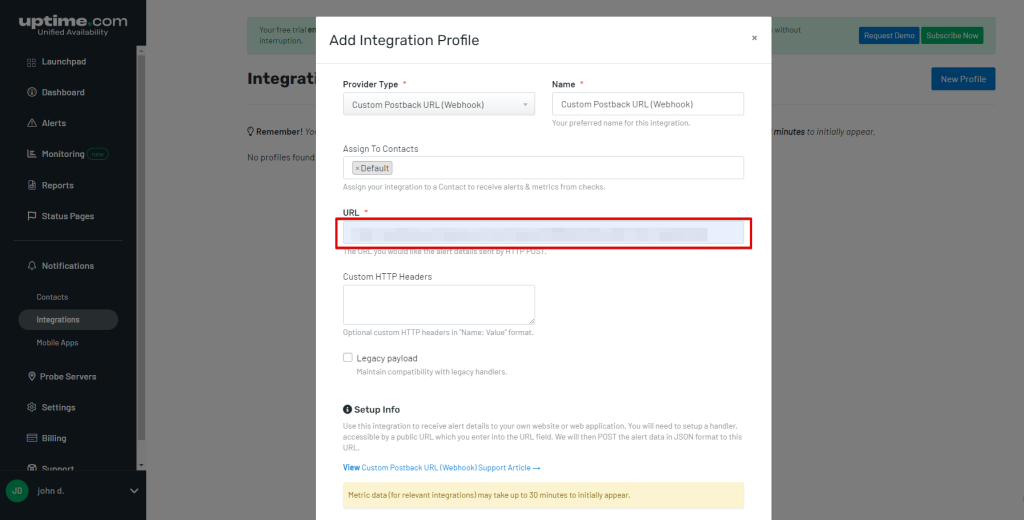
Task: Open the Provider Type dropdown
Action: click(x=438, y=104)
